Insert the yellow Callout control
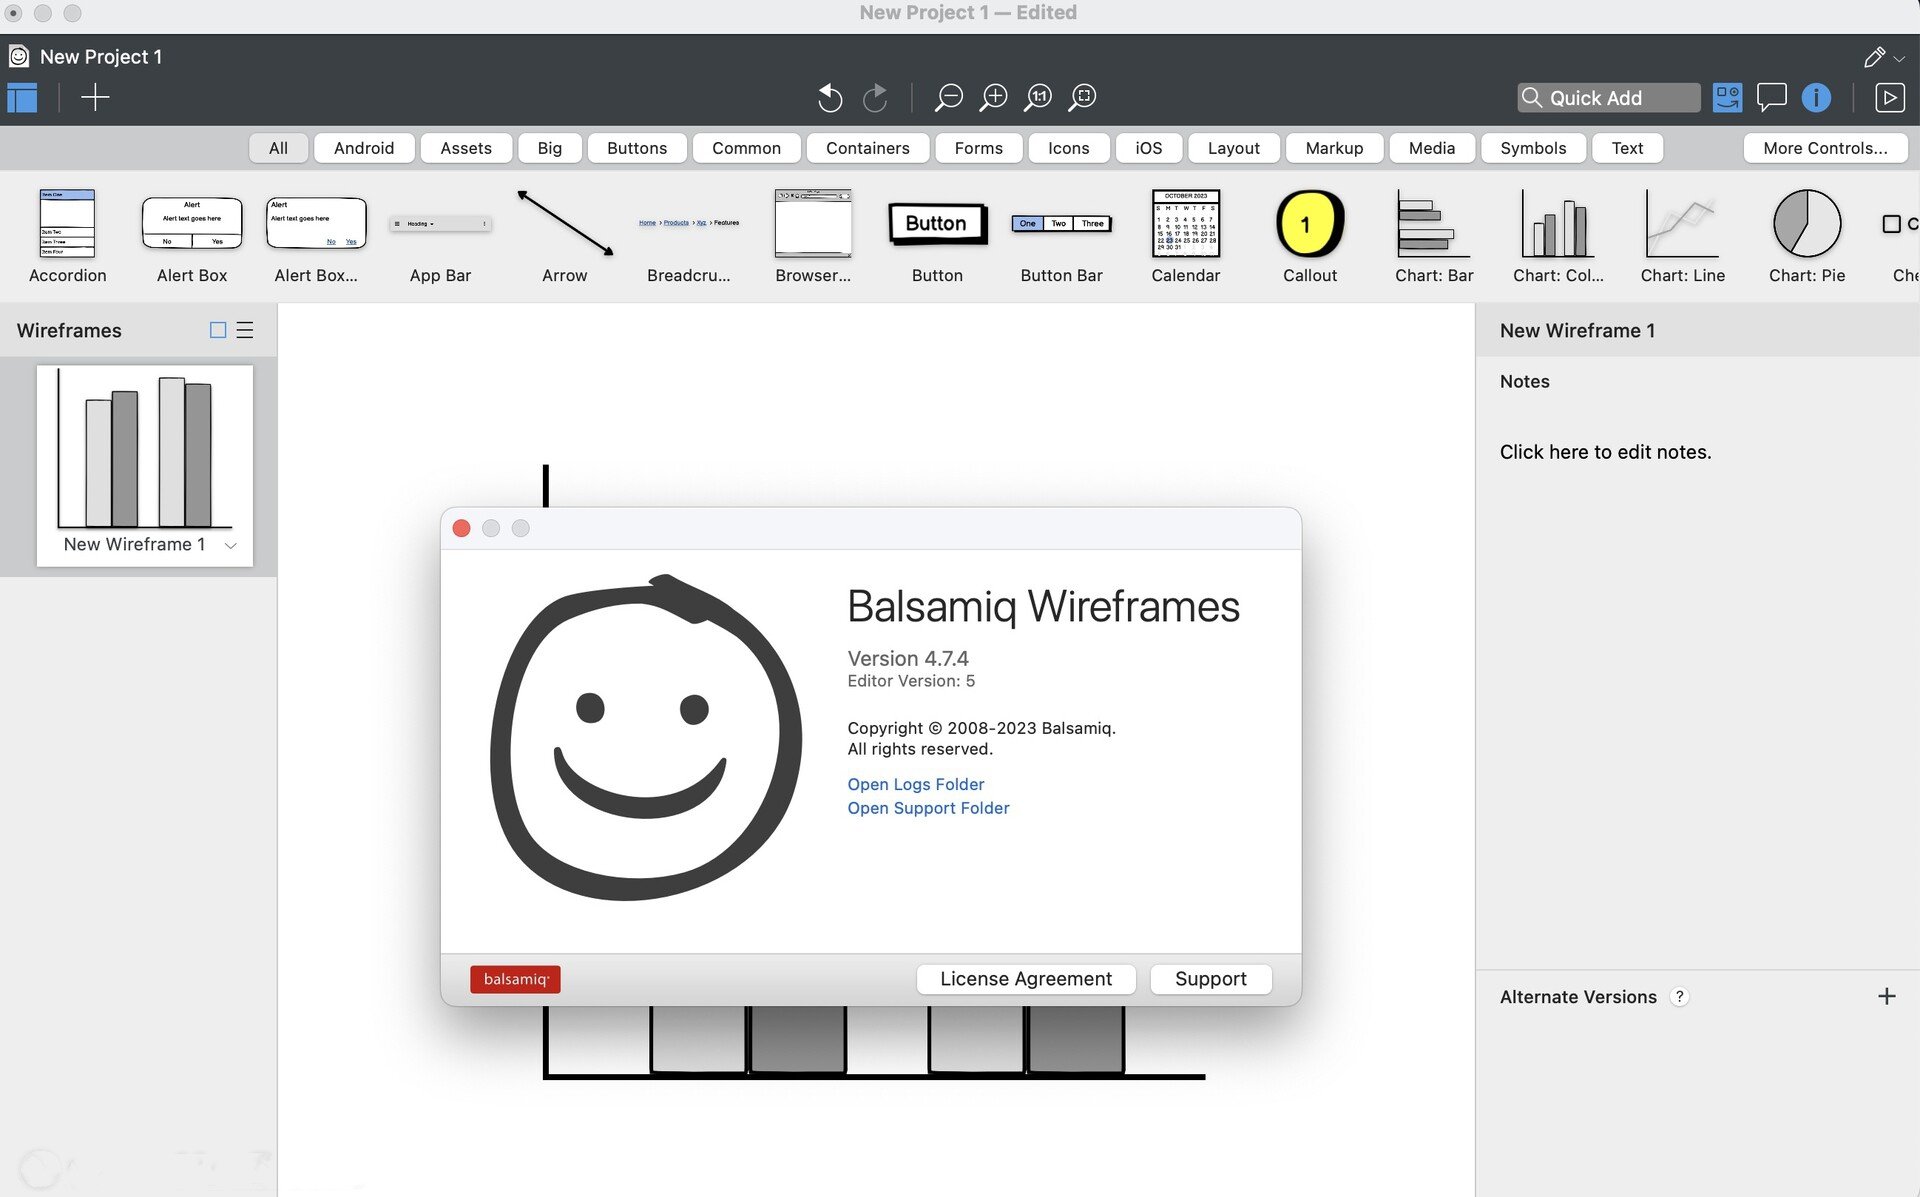Screen dimensions: 1920x1197 click(x=1310, y=236)
